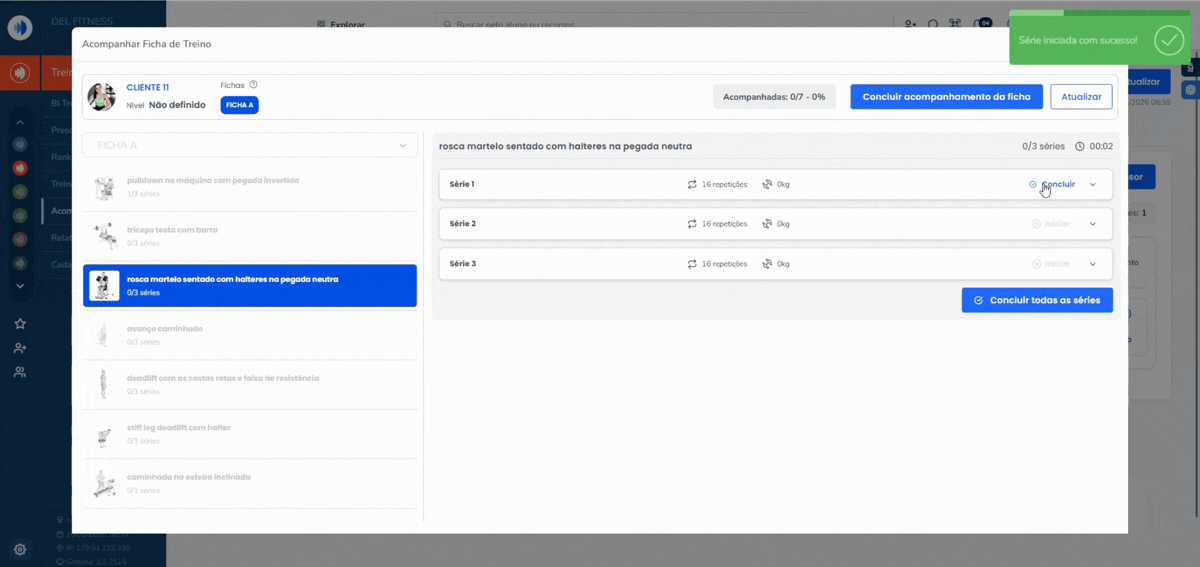
Task: Expand Série 3 details chevron
Action: [1093, 264]
